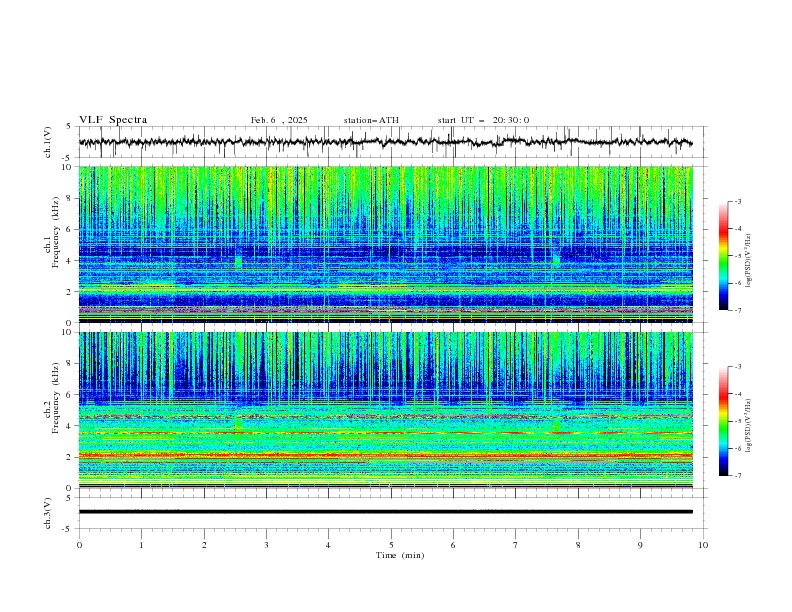Click the "-3" tick on upper colorbar
792x612 pixels.
737,201
